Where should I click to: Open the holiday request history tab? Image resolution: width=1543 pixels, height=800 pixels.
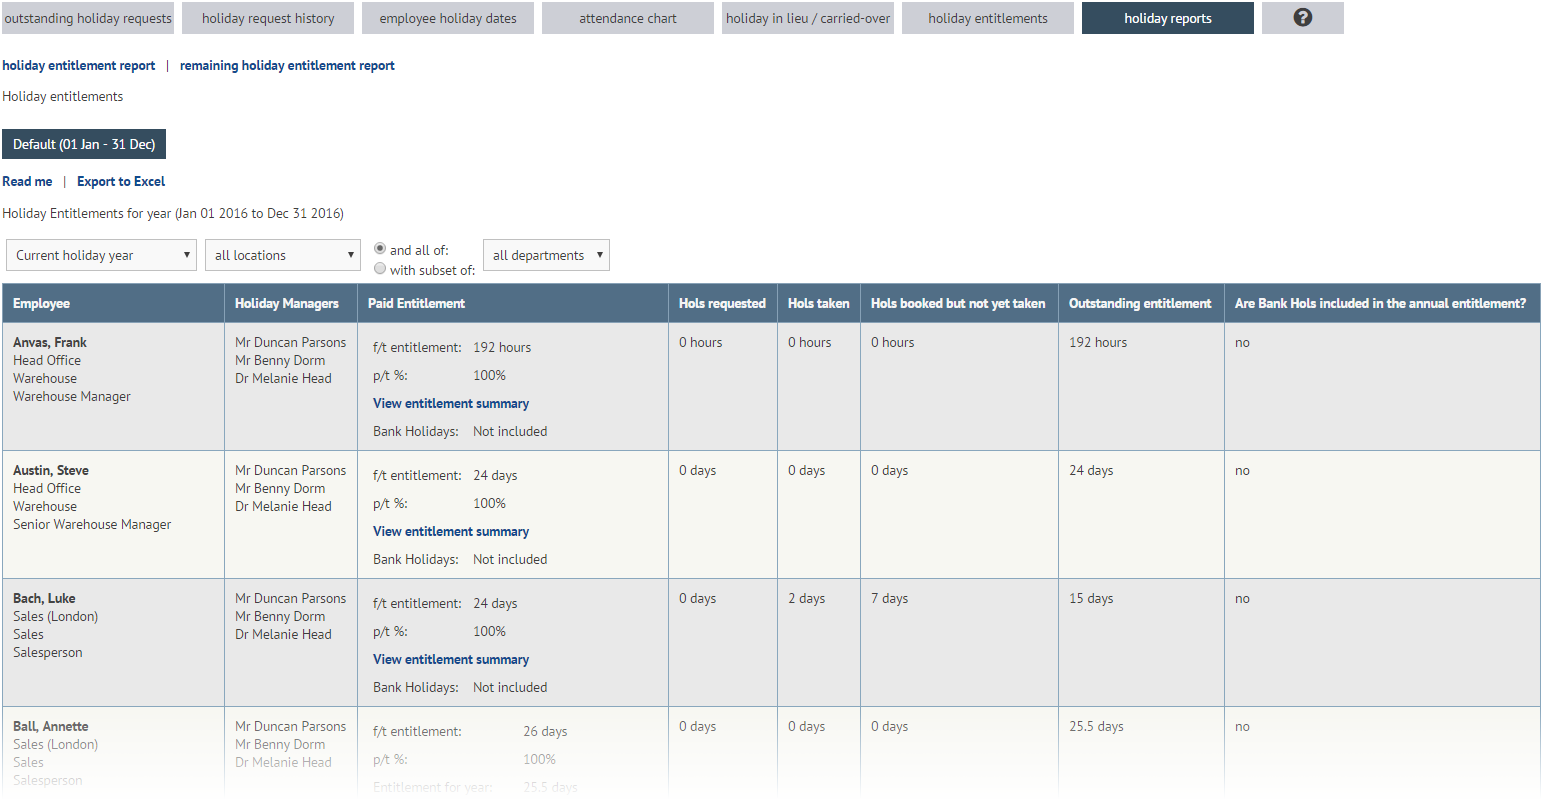tap(268, 18)
